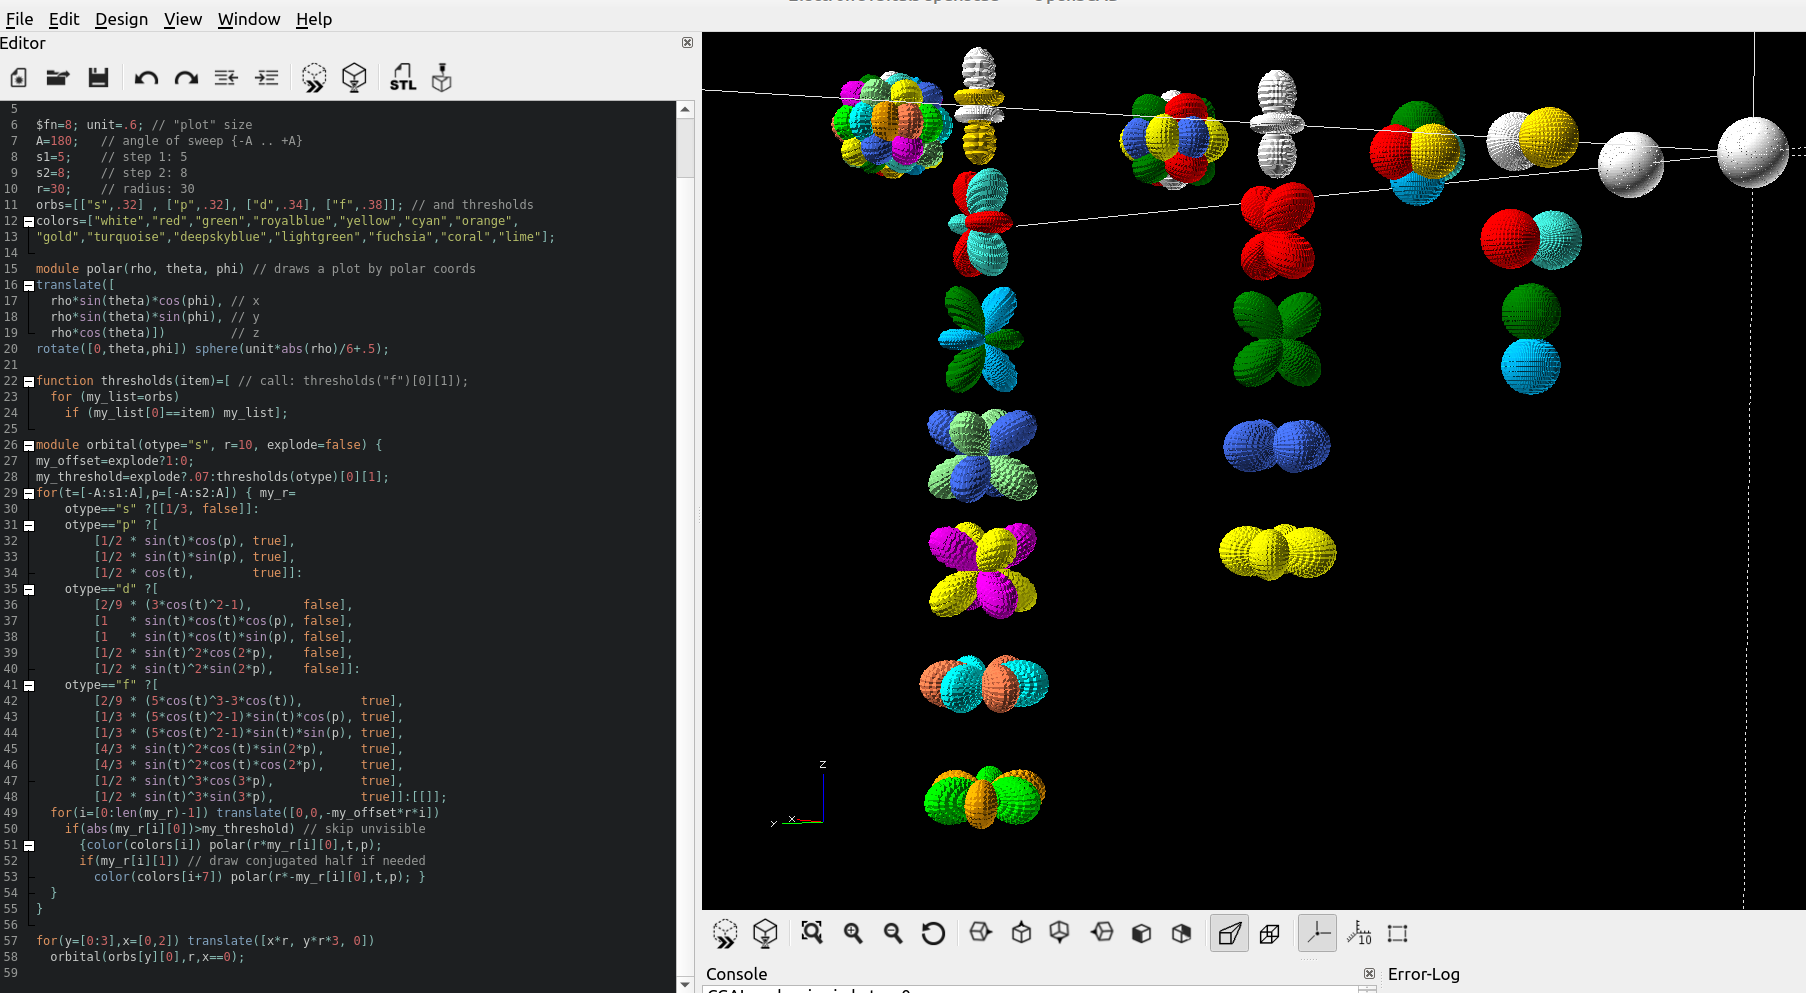Collapse module orbital fold at line 26
Screen dimensions: 1806x993
tap(29, 446)
